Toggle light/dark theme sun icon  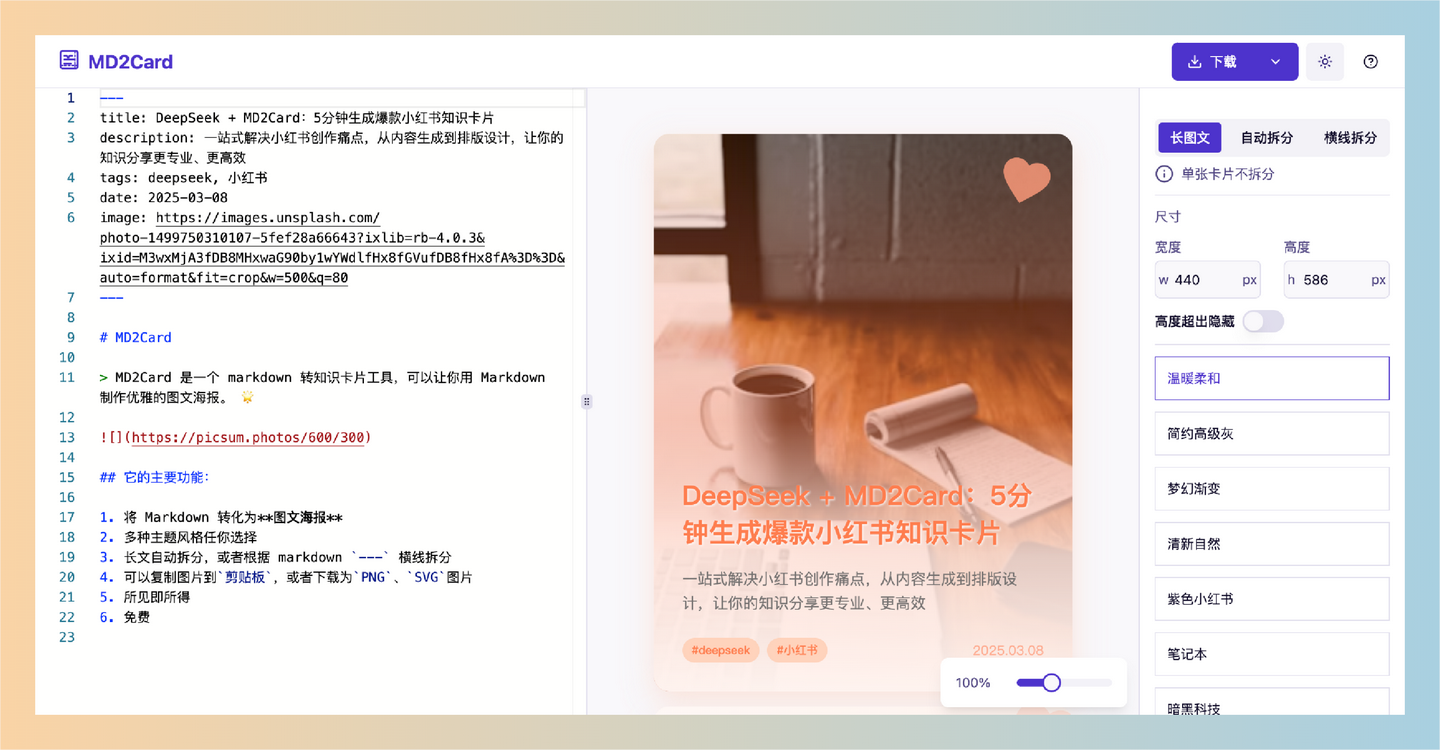point(1325,62)
